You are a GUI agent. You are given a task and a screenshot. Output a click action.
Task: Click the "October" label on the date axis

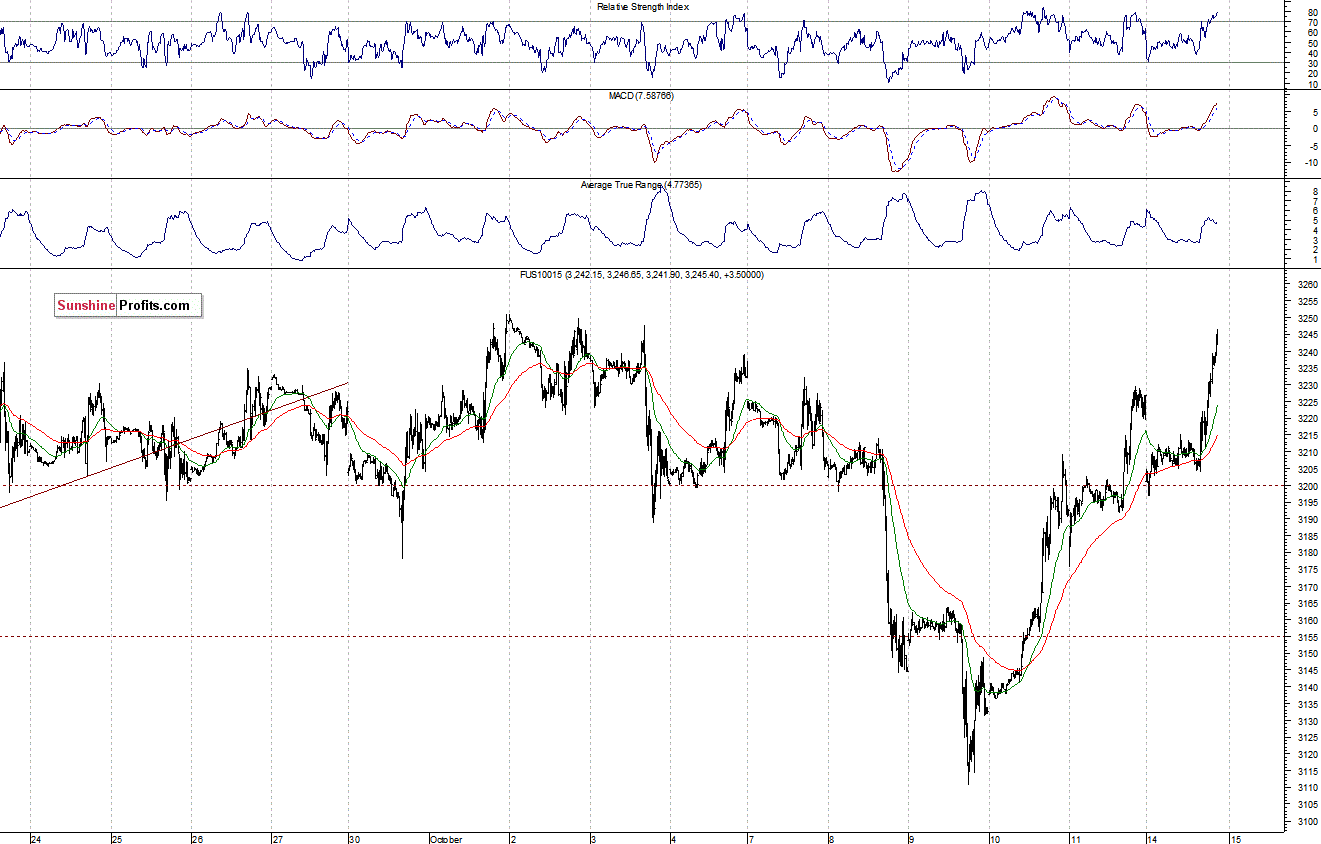point(446,839)
